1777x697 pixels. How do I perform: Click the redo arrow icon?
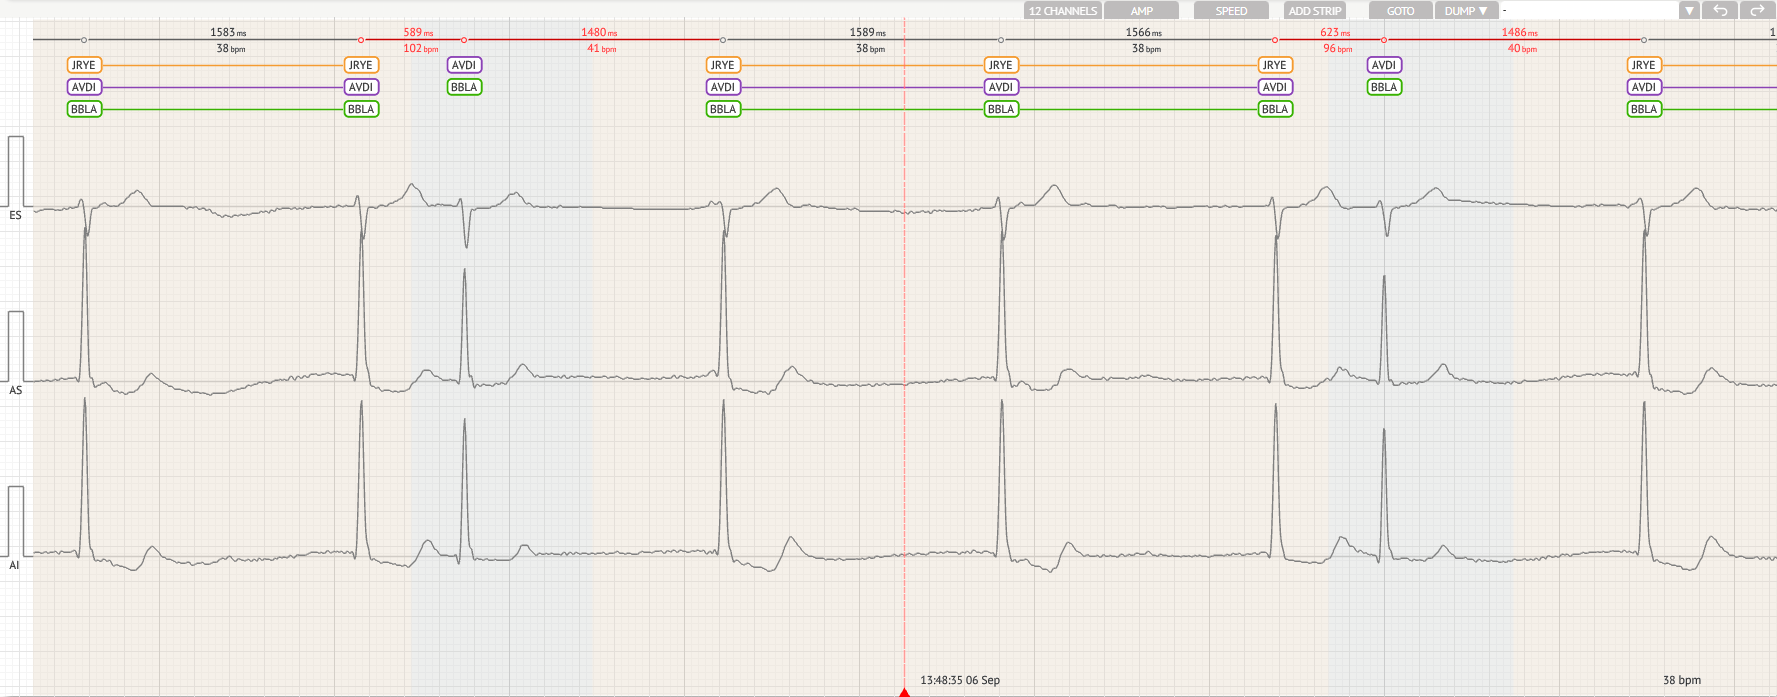(1756, 11)
